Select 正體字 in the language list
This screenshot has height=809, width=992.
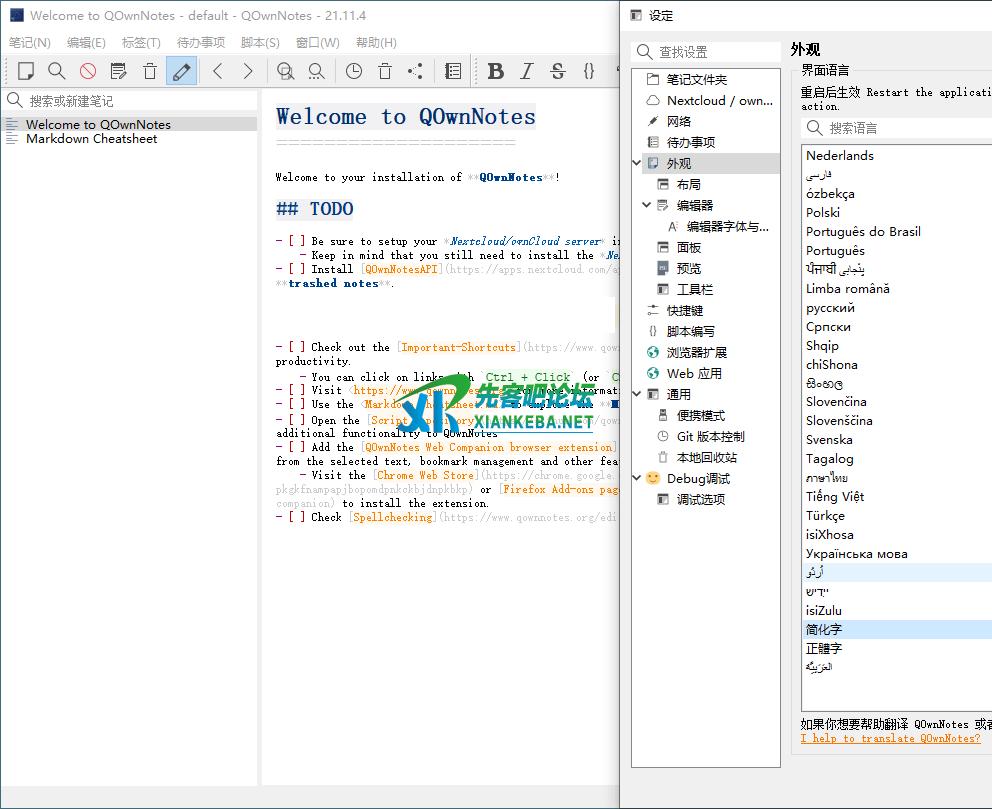click(x=824, y=648)
